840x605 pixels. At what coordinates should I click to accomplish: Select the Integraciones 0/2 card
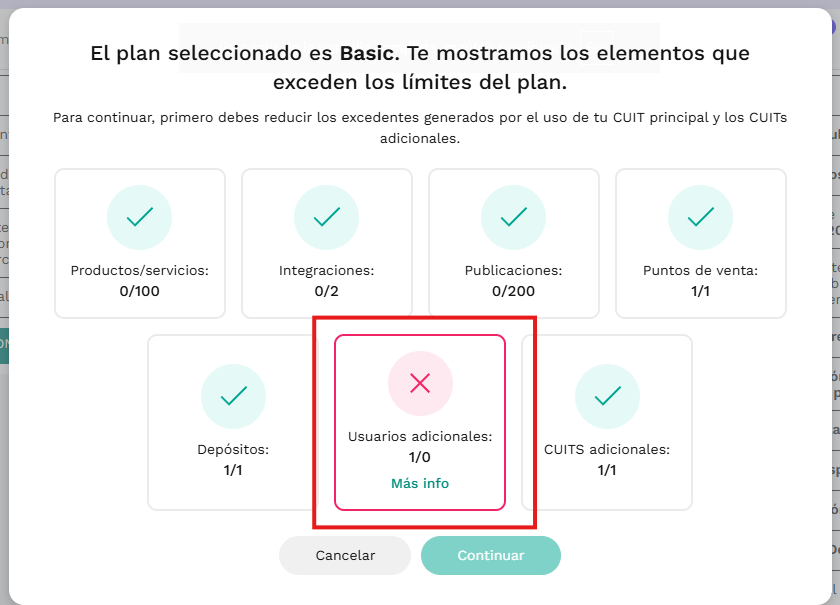coord(327,243)
